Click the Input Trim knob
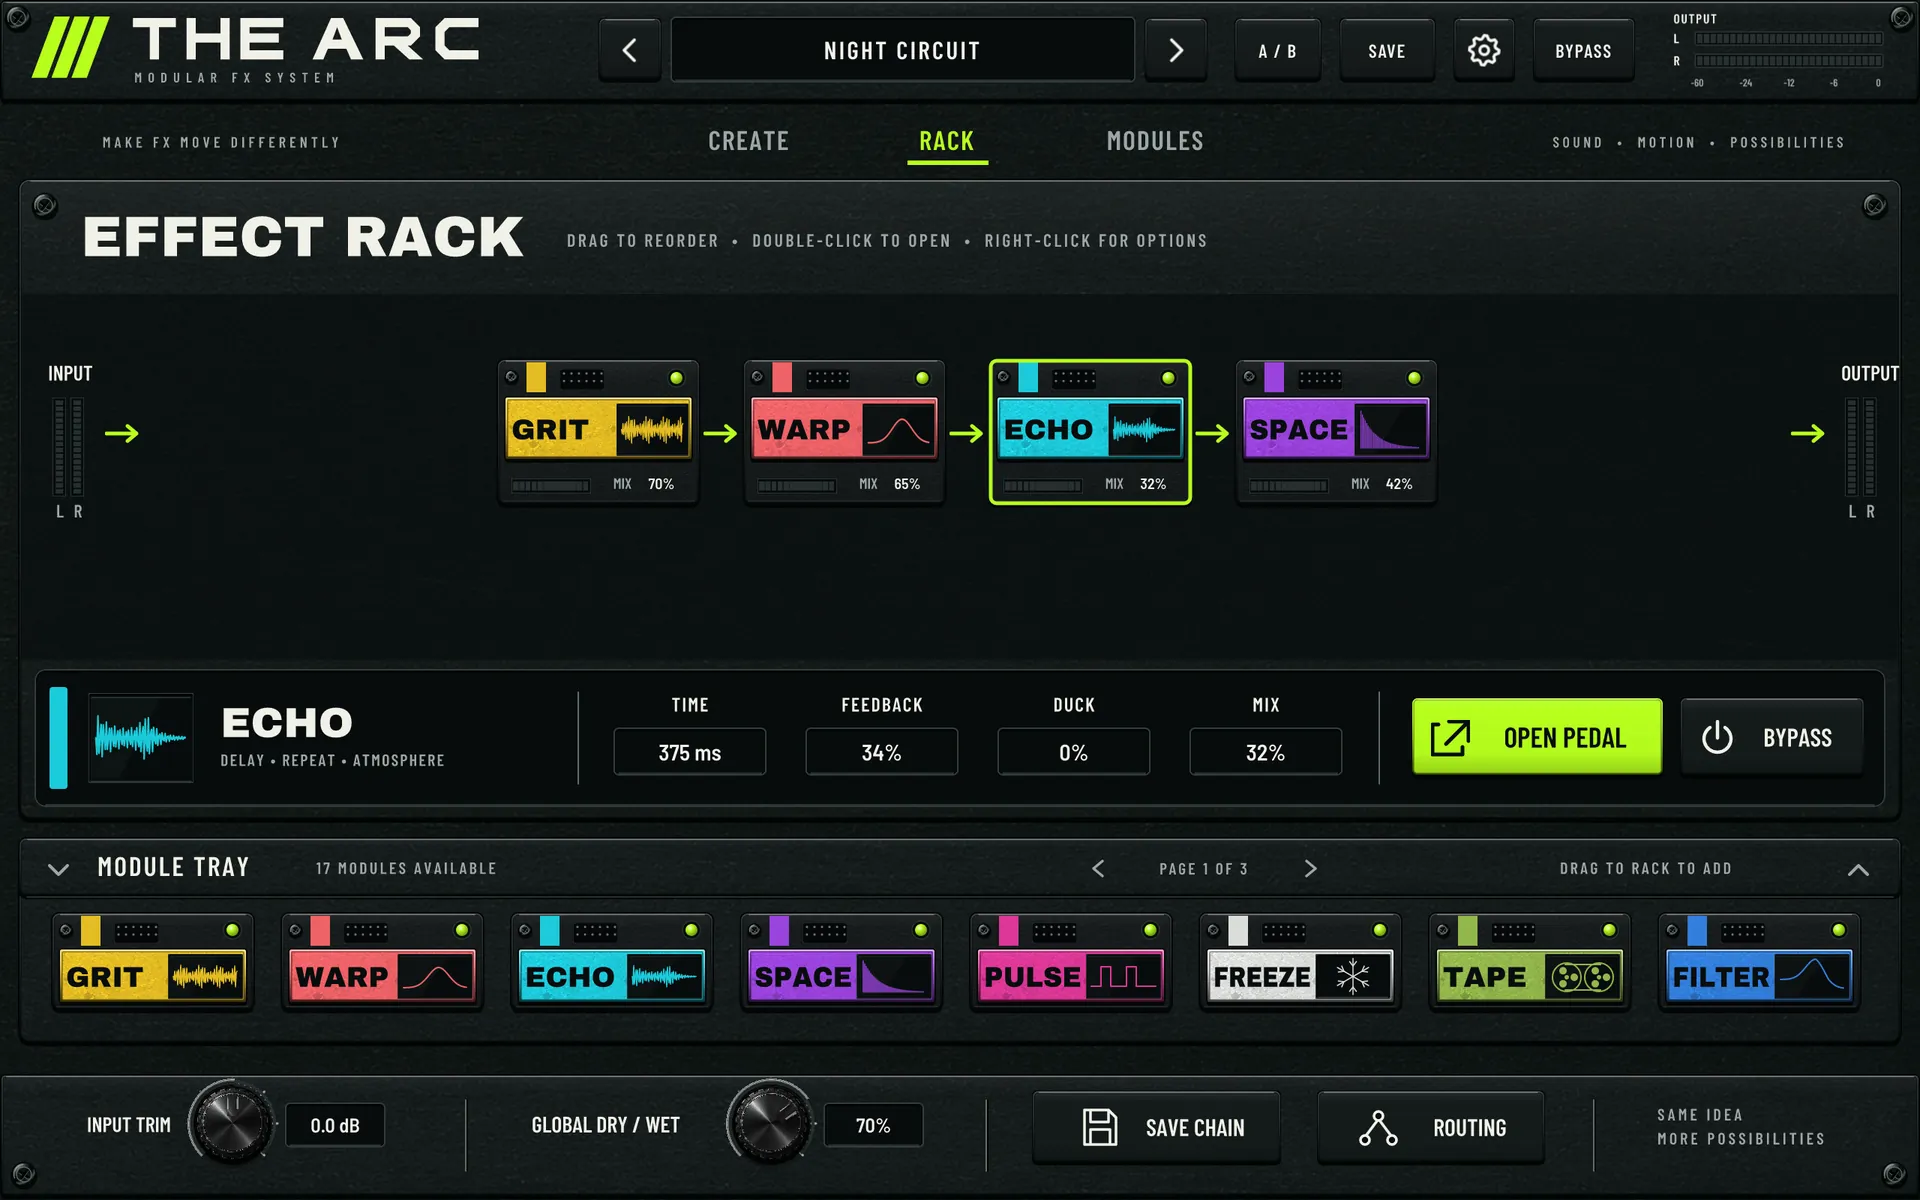This screenshot has height=1200, width=1920. pyautogui.click(x=231, y=1124)
